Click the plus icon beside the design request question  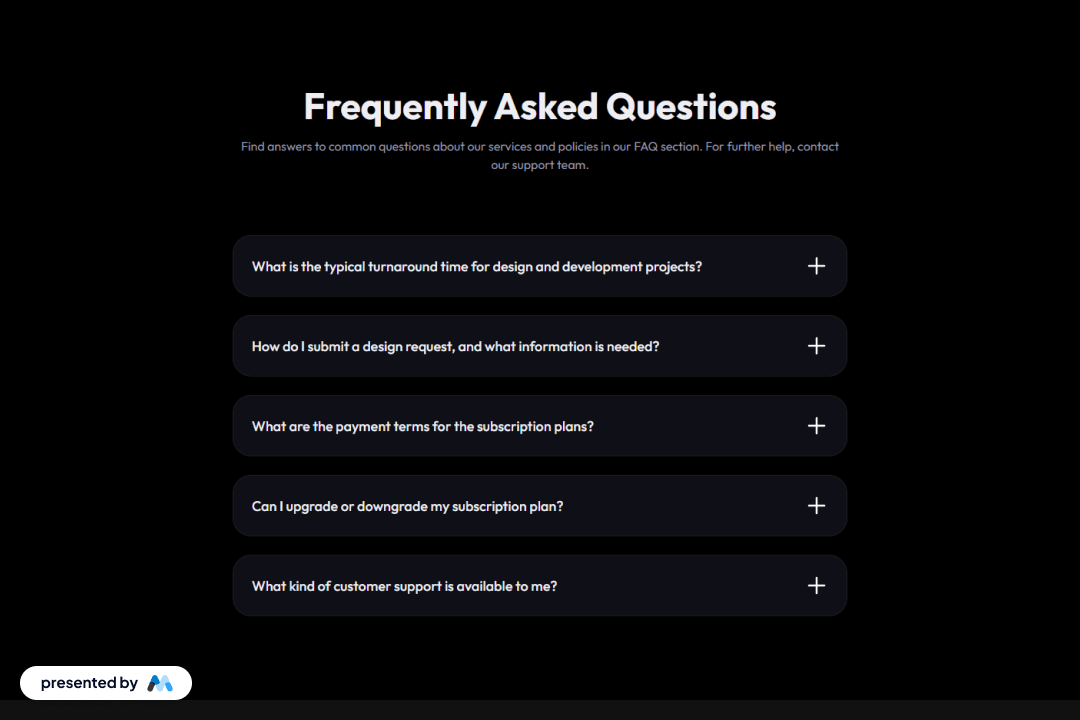pyautogui.click(x=816, y=346)
